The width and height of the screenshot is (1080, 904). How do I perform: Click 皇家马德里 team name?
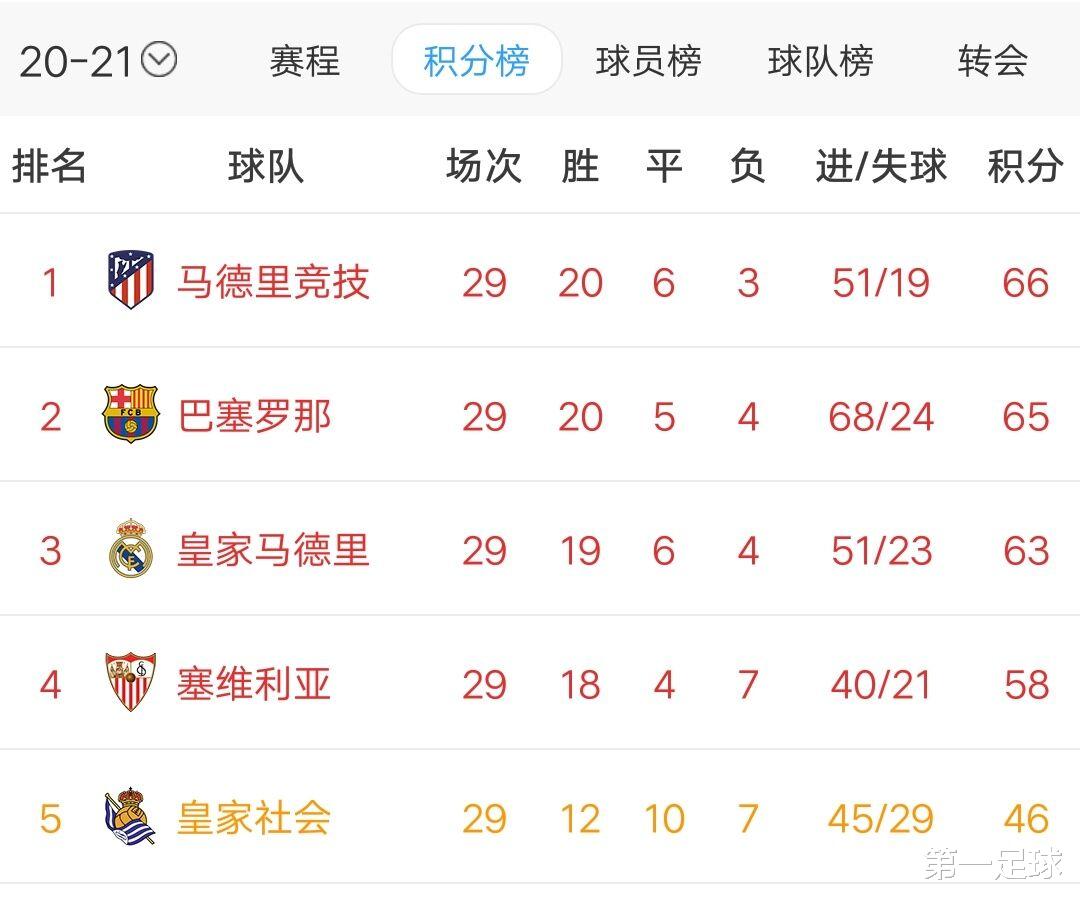pyautogui.click(x=275, y=550)
